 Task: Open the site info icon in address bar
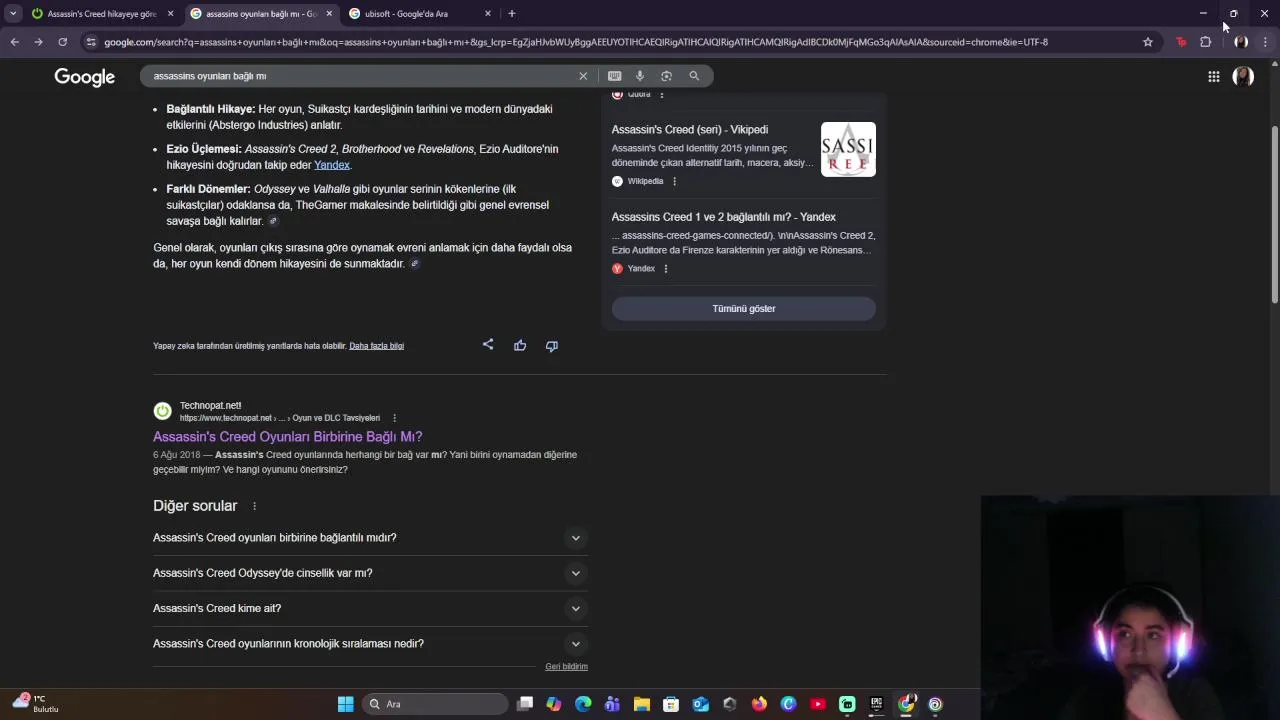(91, 42)
